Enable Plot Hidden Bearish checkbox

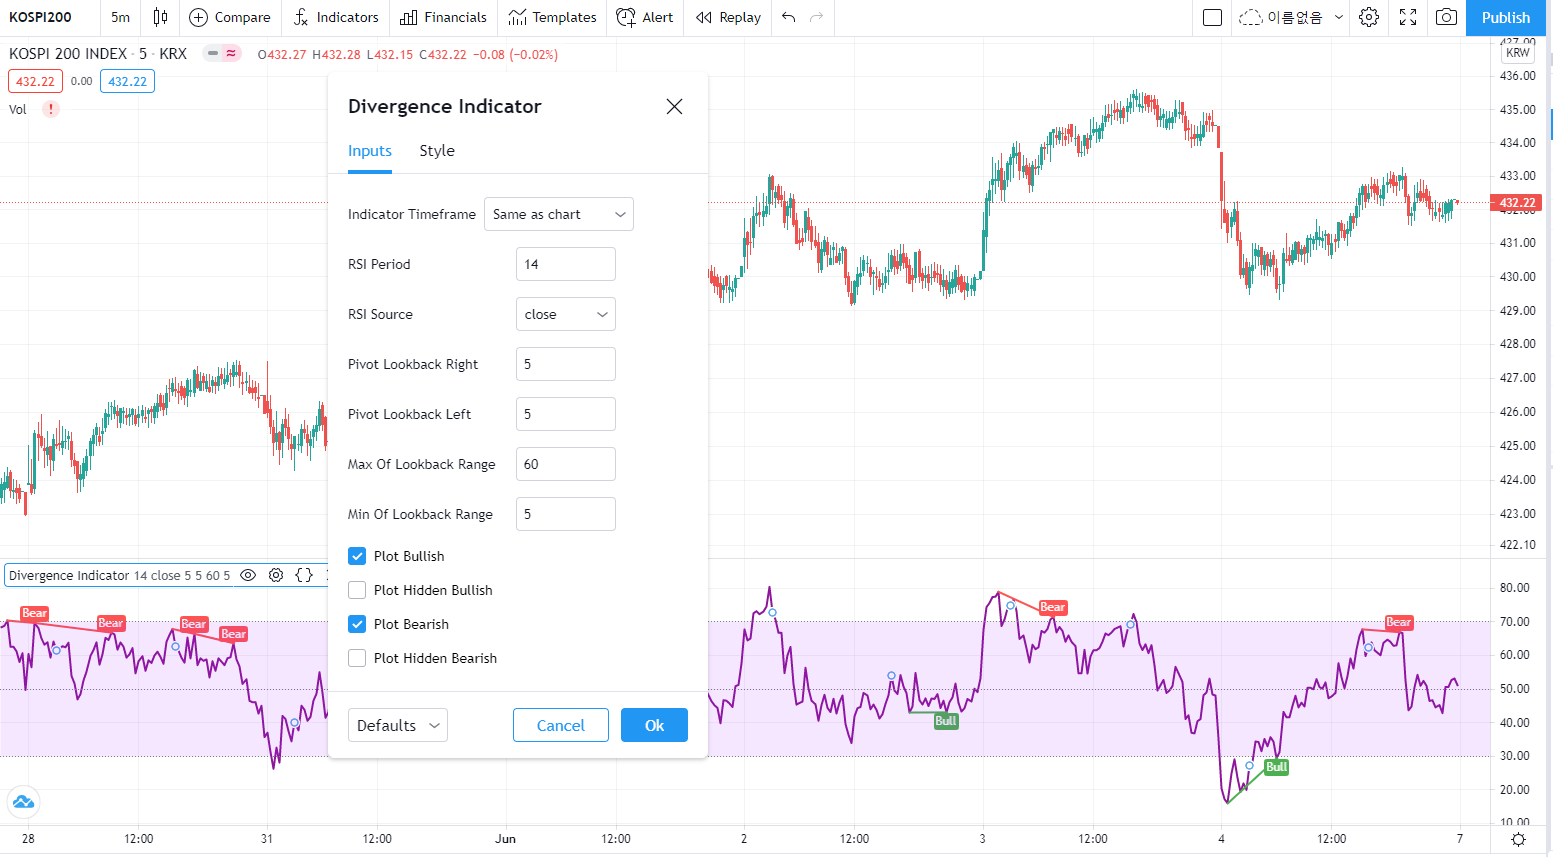[357, 658]
